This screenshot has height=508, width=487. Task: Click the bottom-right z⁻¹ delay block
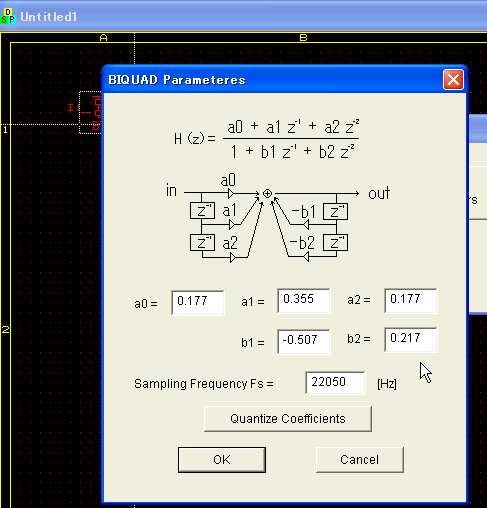pyautogui.click(x=335, y=243)
